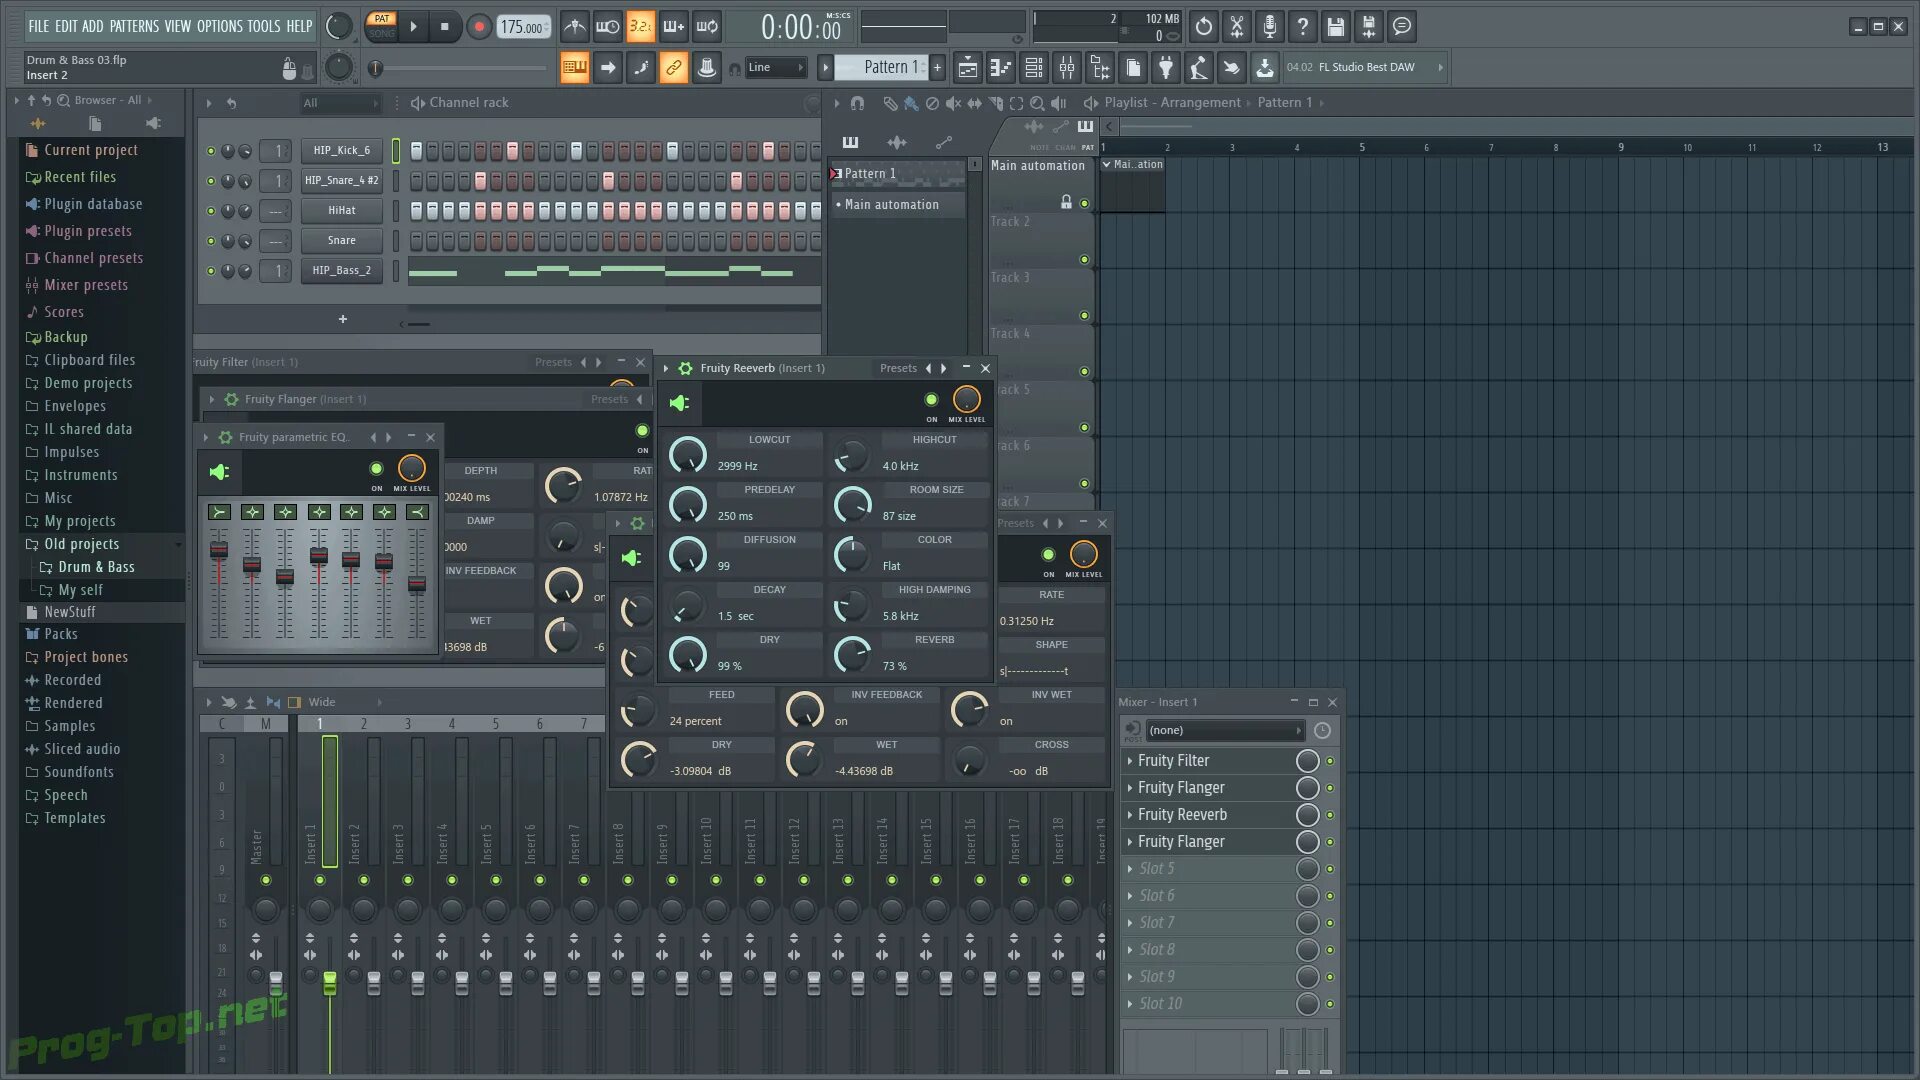The height and width of the screenshot is (1080, 1920).
Task: Click the save project floppy icon
Action: tap(1335, 27)
